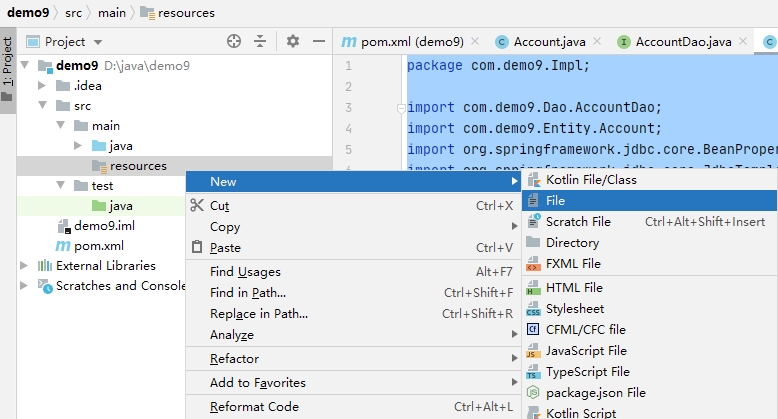
Task: Click File in the New submenu
Action: [x=556, y=201]
